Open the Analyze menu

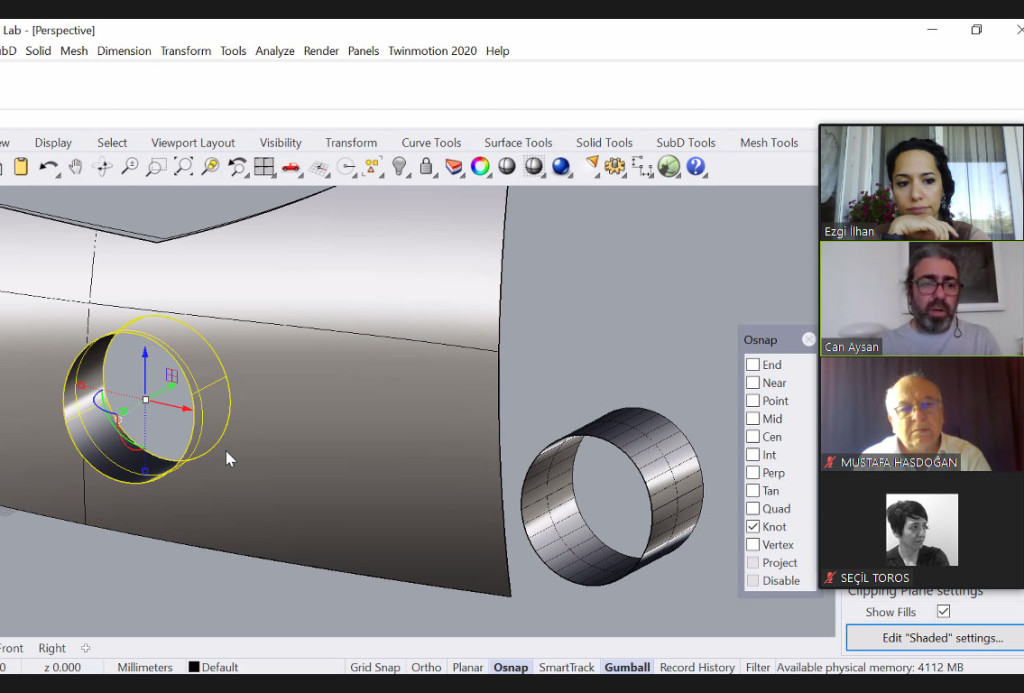tap(274, 51)
